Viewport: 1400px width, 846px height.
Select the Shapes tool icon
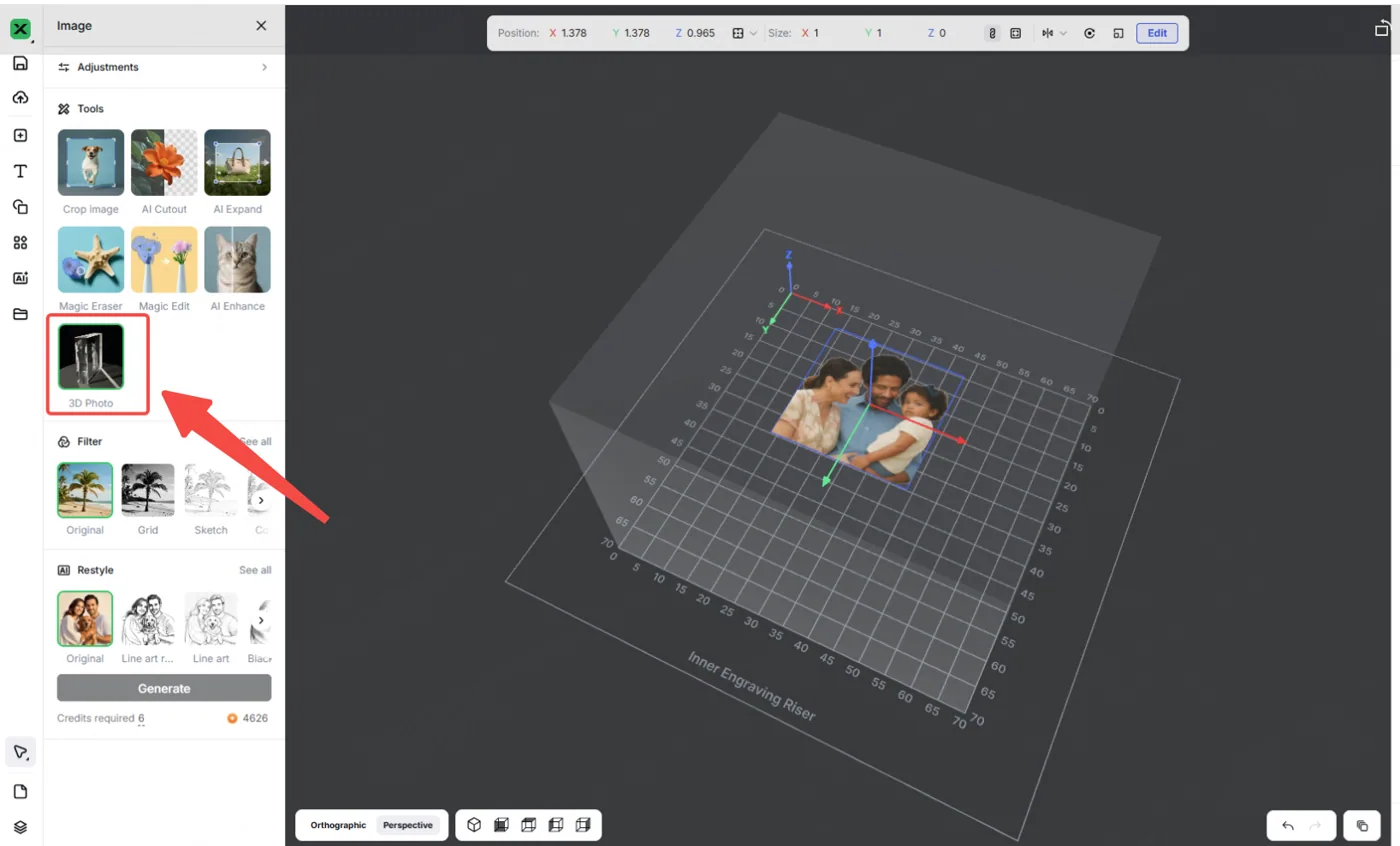click(x=20, y=207)
